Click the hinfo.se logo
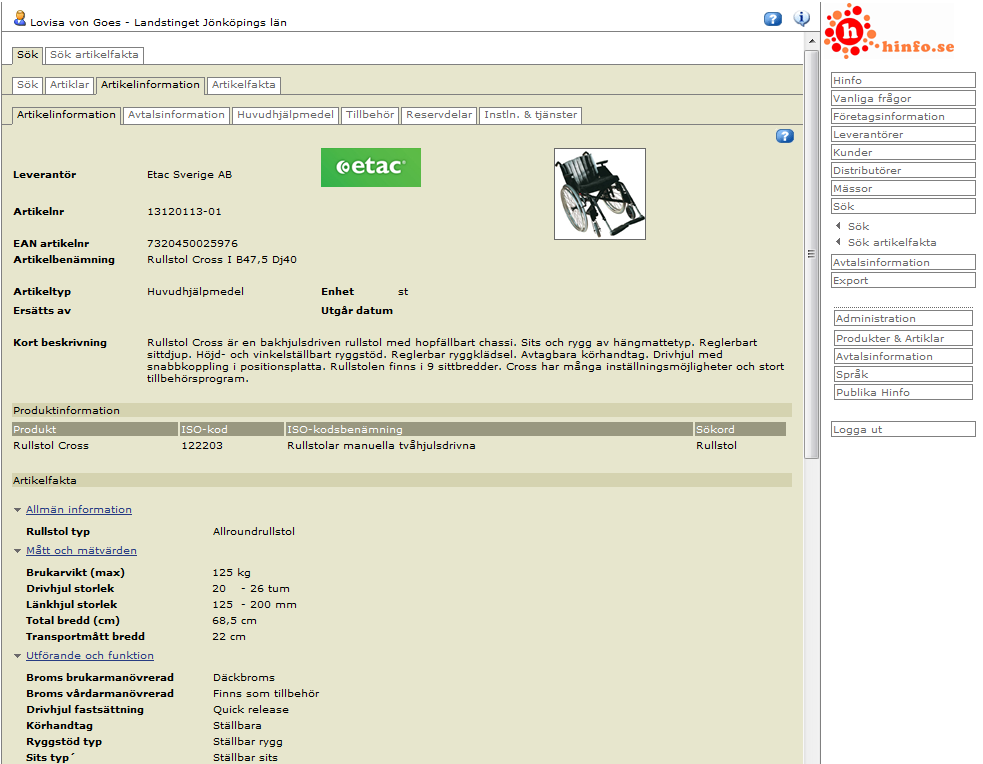The width and height of the screenshot is (983, 764). [x=889, y=31]
